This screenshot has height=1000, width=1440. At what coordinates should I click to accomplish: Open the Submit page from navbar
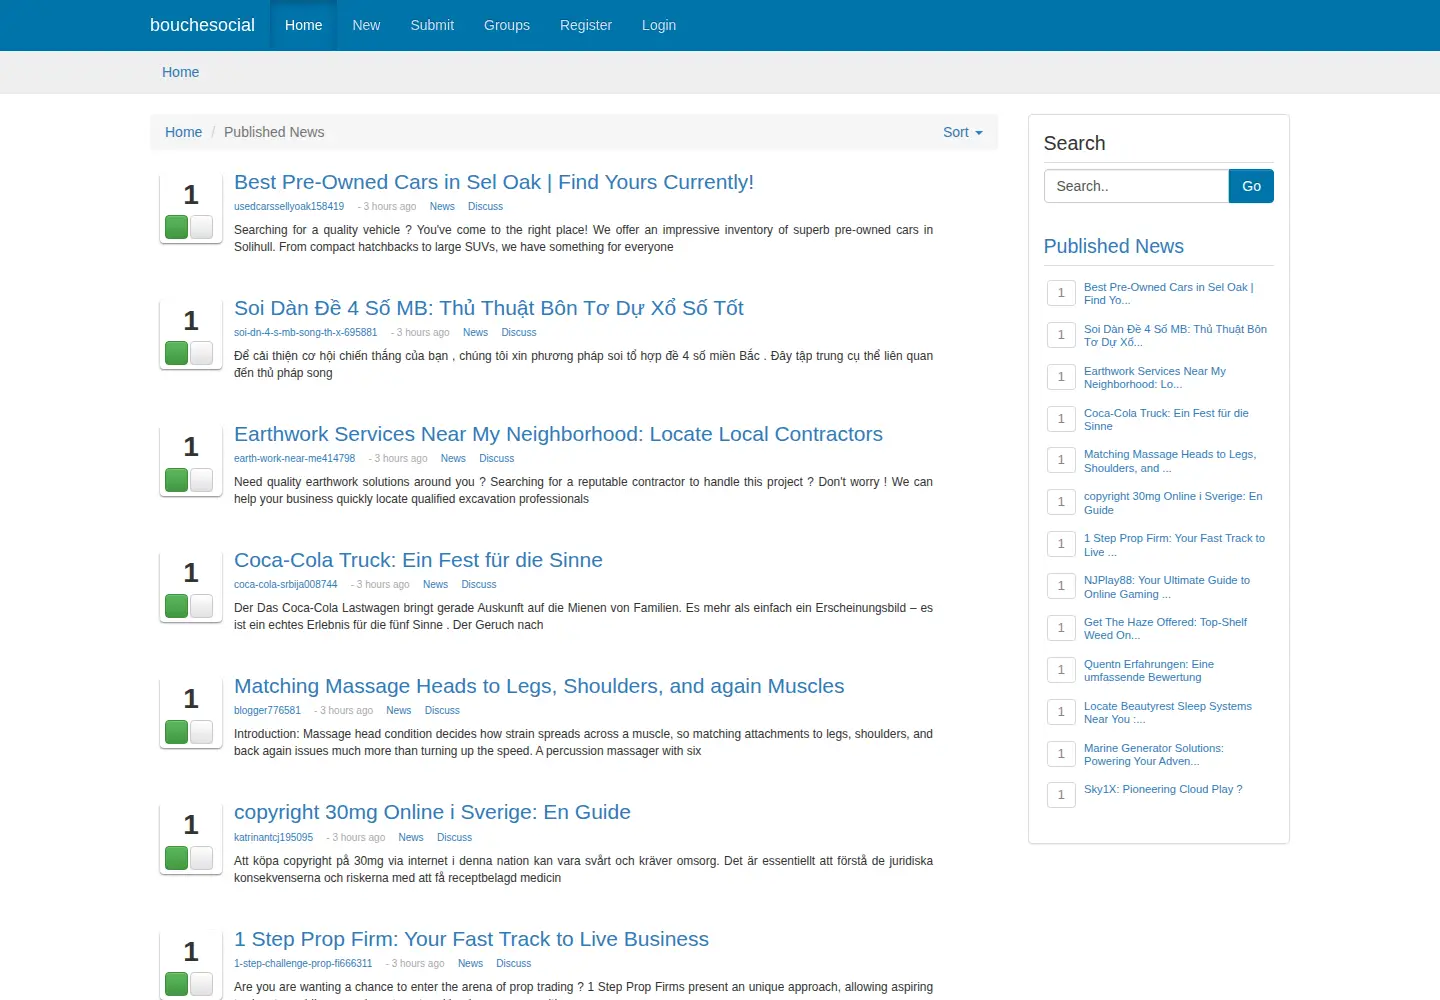click(x=432, y=25)
